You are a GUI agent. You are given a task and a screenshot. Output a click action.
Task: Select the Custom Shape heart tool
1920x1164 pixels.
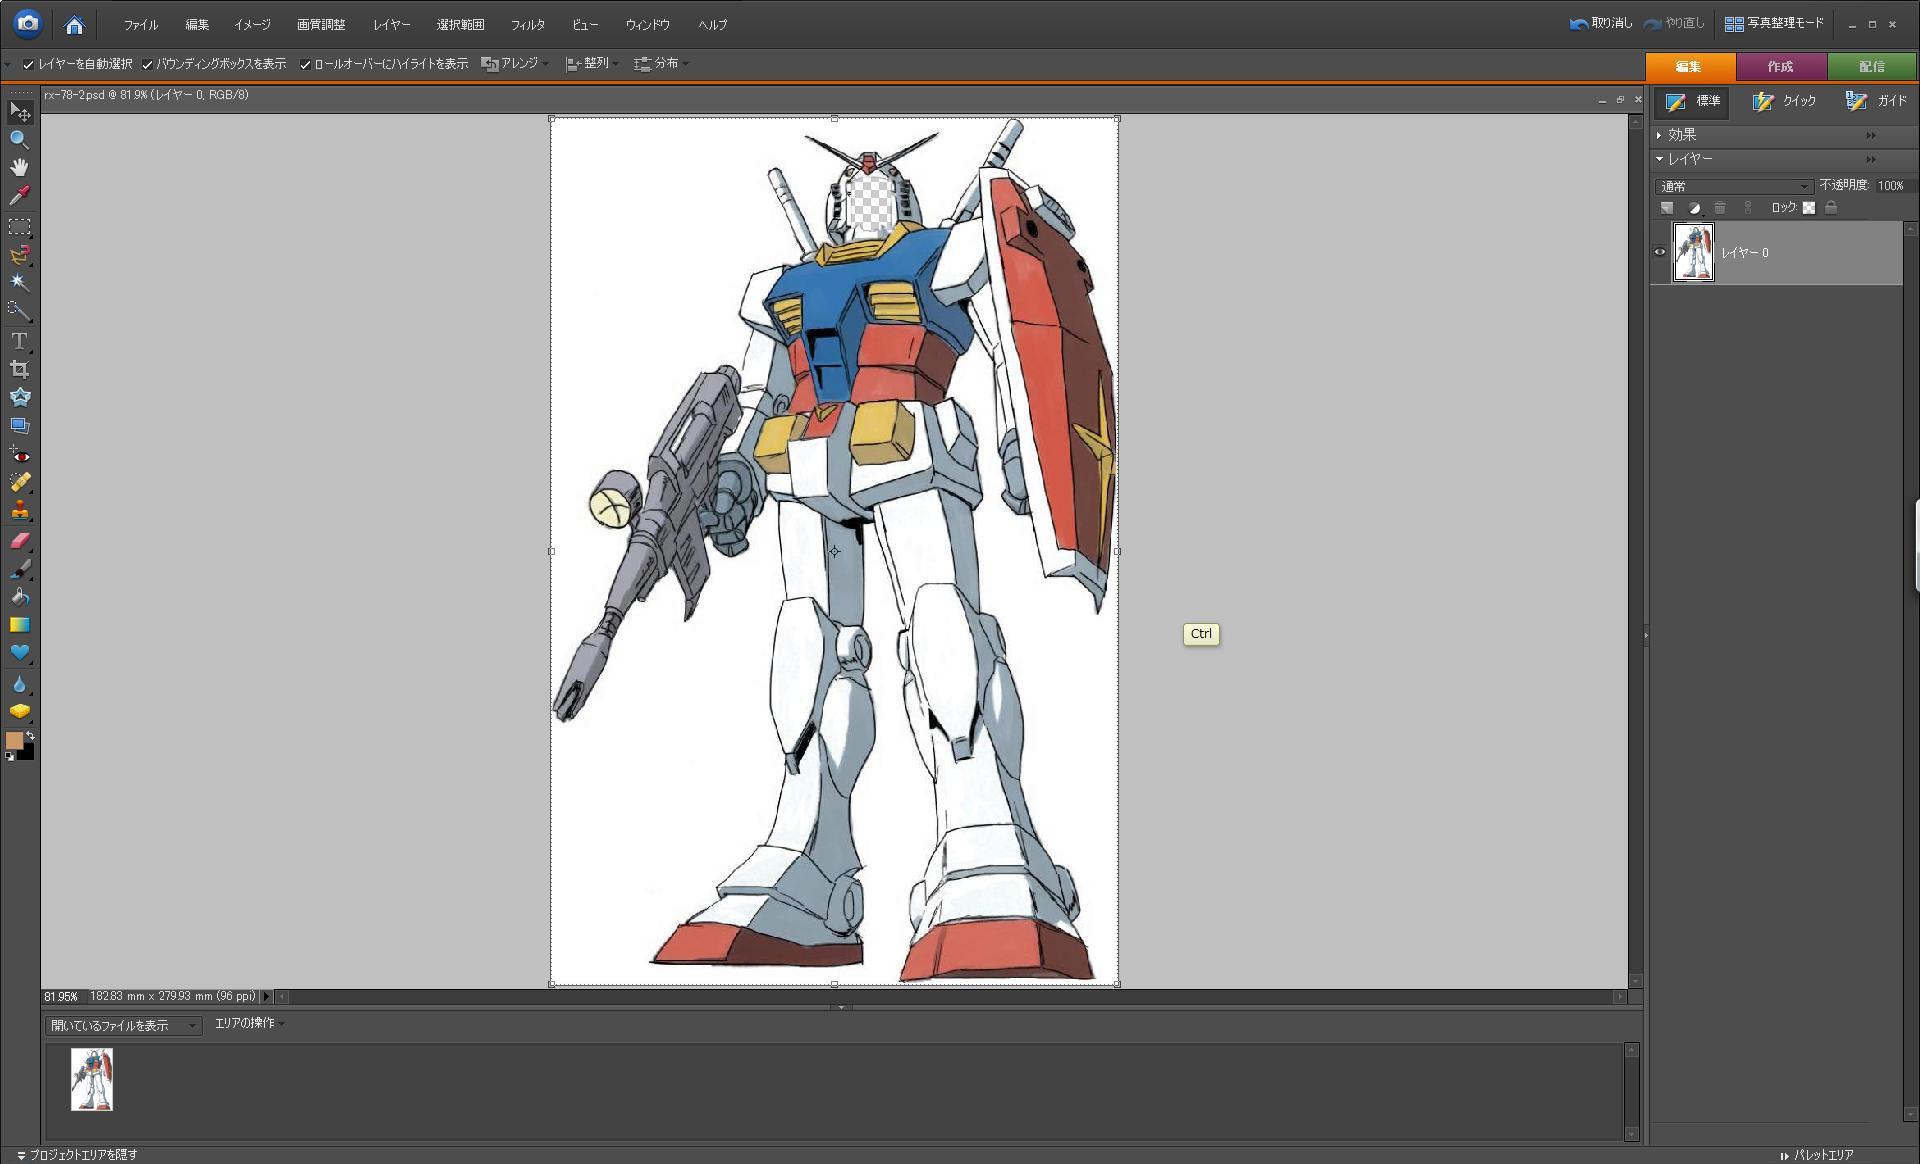(x=19, y=653)
